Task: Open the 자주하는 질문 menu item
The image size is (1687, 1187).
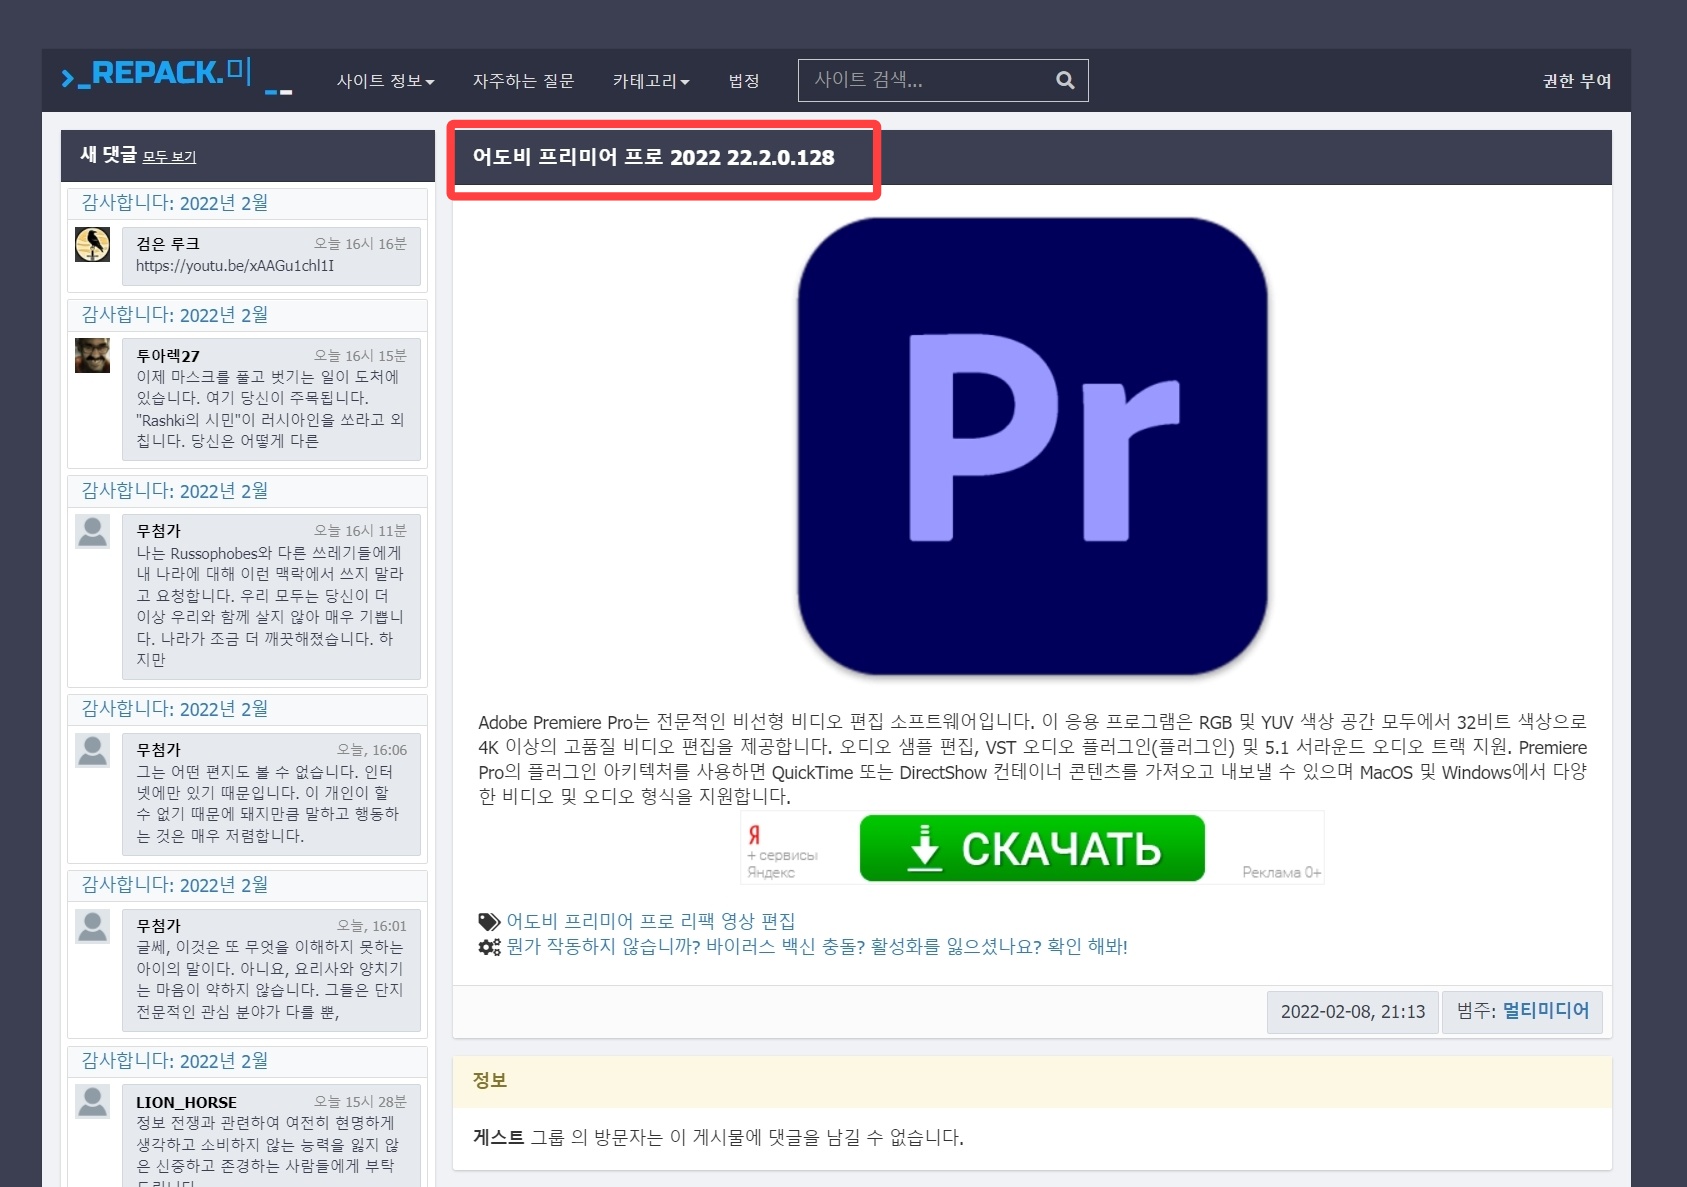Action: [x=523, y=81]
